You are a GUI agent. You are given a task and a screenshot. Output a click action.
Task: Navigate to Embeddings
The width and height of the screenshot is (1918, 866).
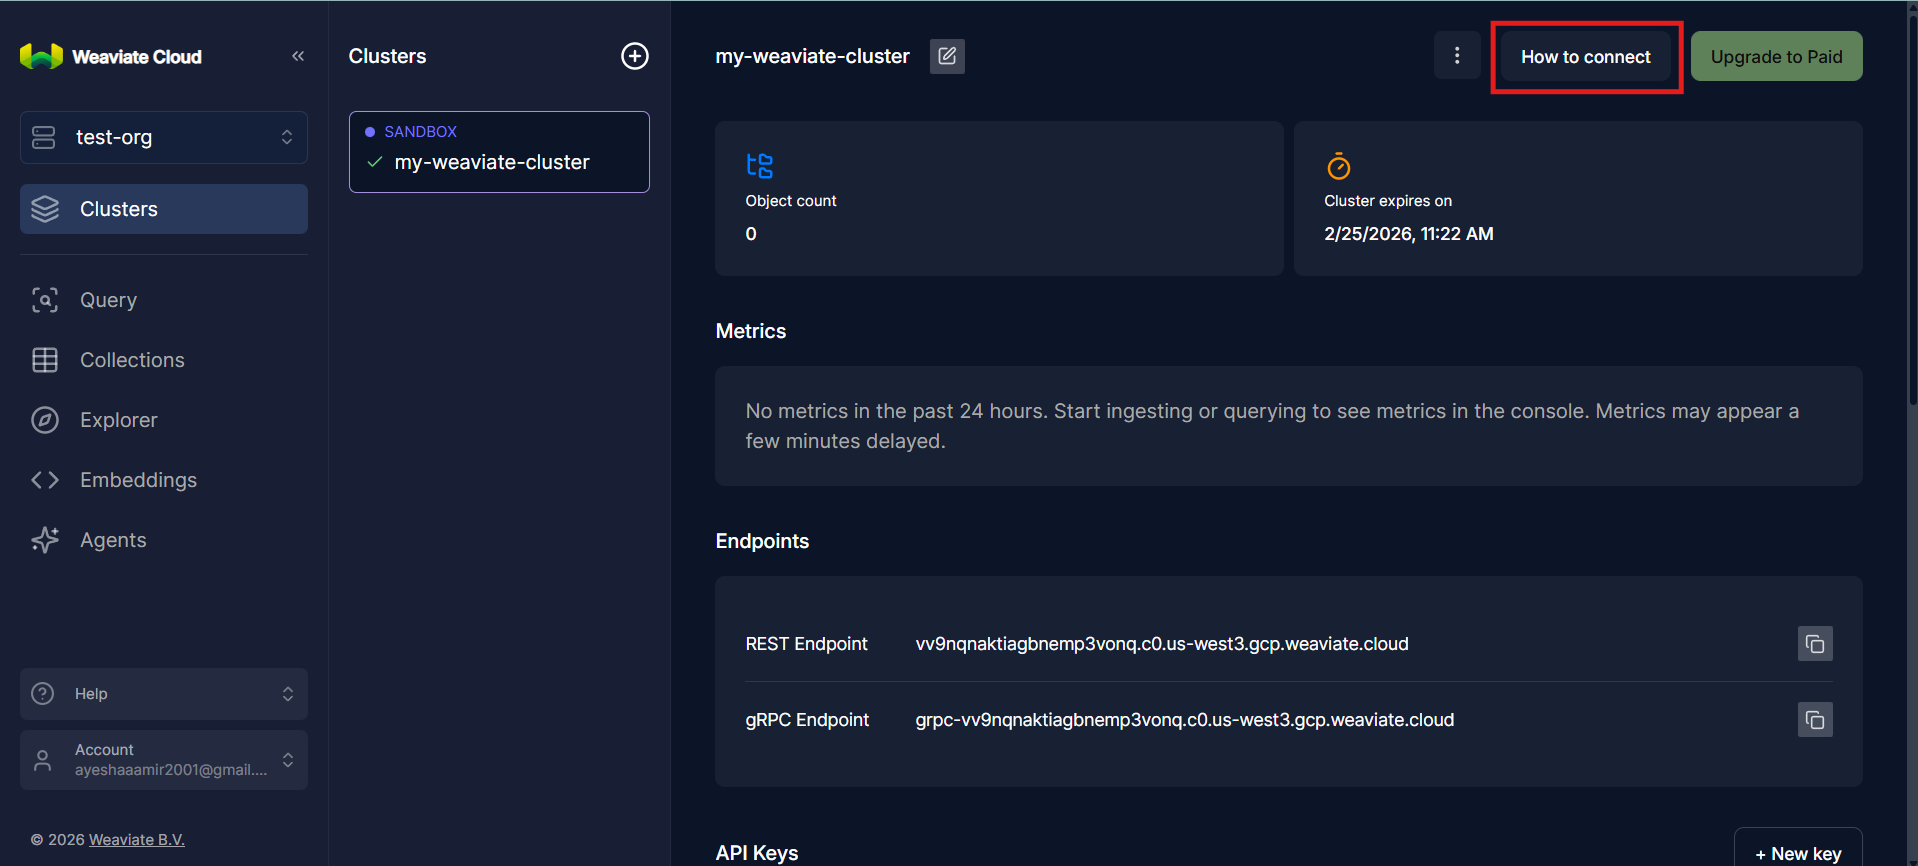[x=138, y=480]
